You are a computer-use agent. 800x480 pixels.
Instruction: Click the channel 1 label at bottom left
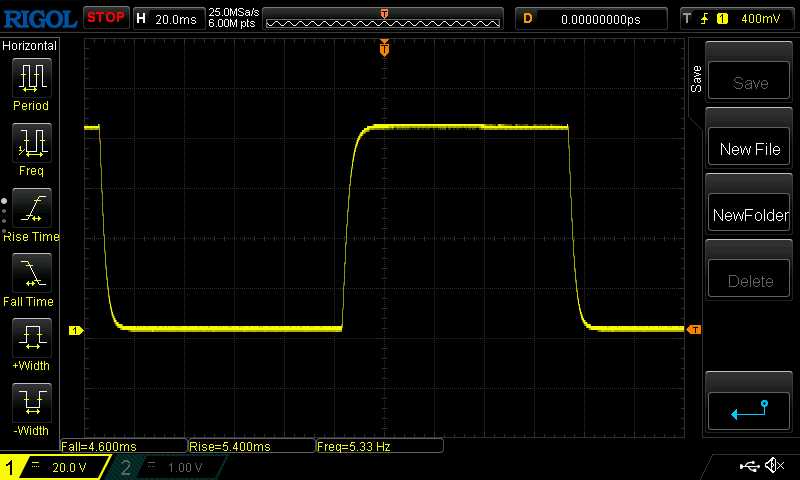point(9,467)
